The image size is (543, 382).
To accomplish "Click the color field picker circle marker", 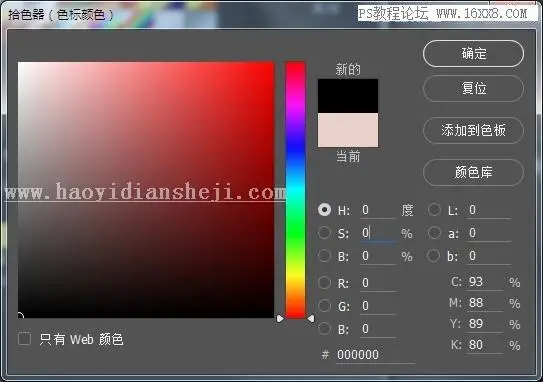I will click(x=20, y=316).
